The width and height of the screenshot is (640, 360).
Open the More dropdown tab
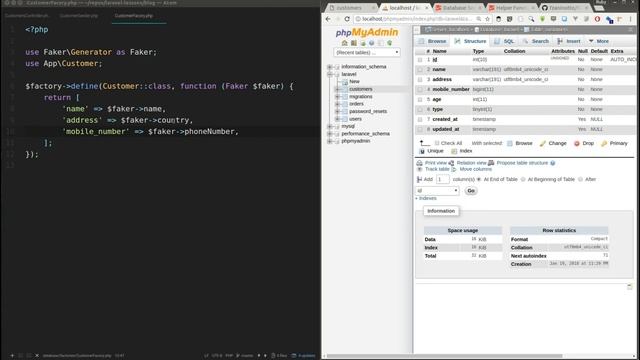click(x=599, y=41)
